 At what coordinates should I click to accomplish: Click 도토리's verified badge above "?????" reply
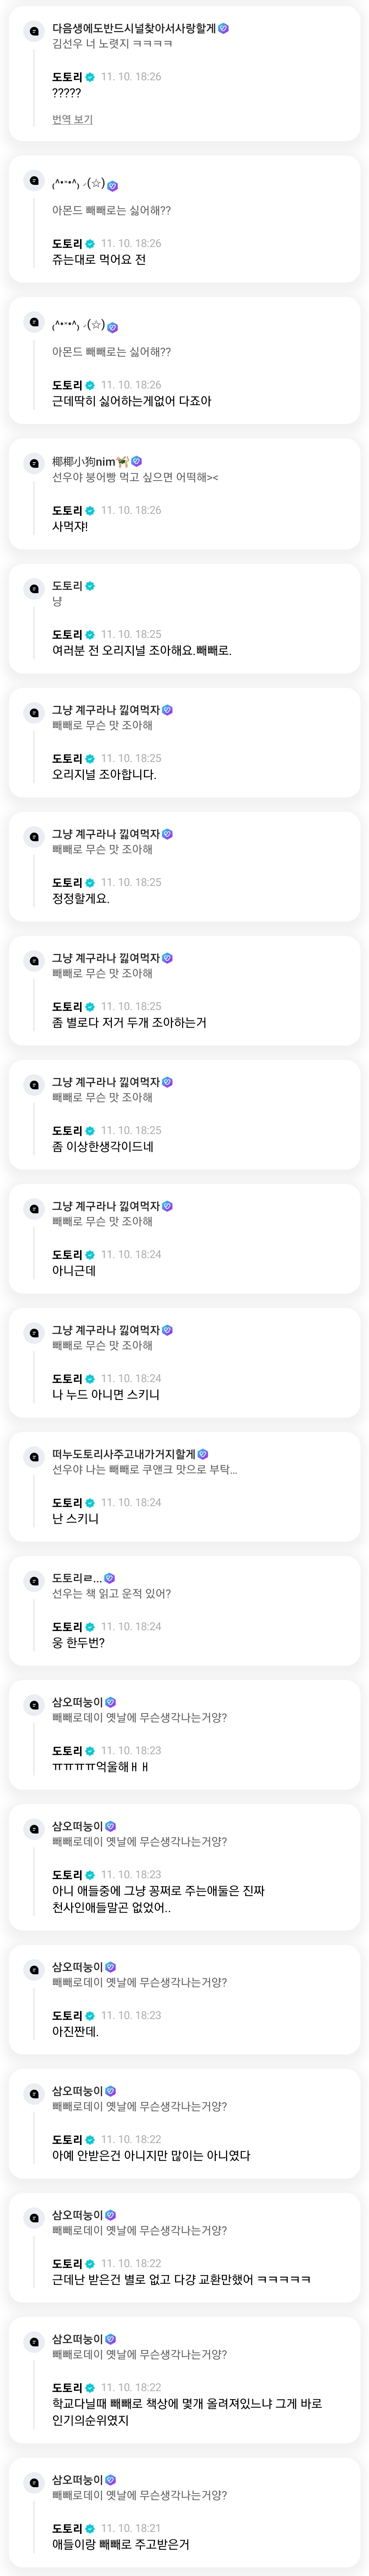[90, 77]
